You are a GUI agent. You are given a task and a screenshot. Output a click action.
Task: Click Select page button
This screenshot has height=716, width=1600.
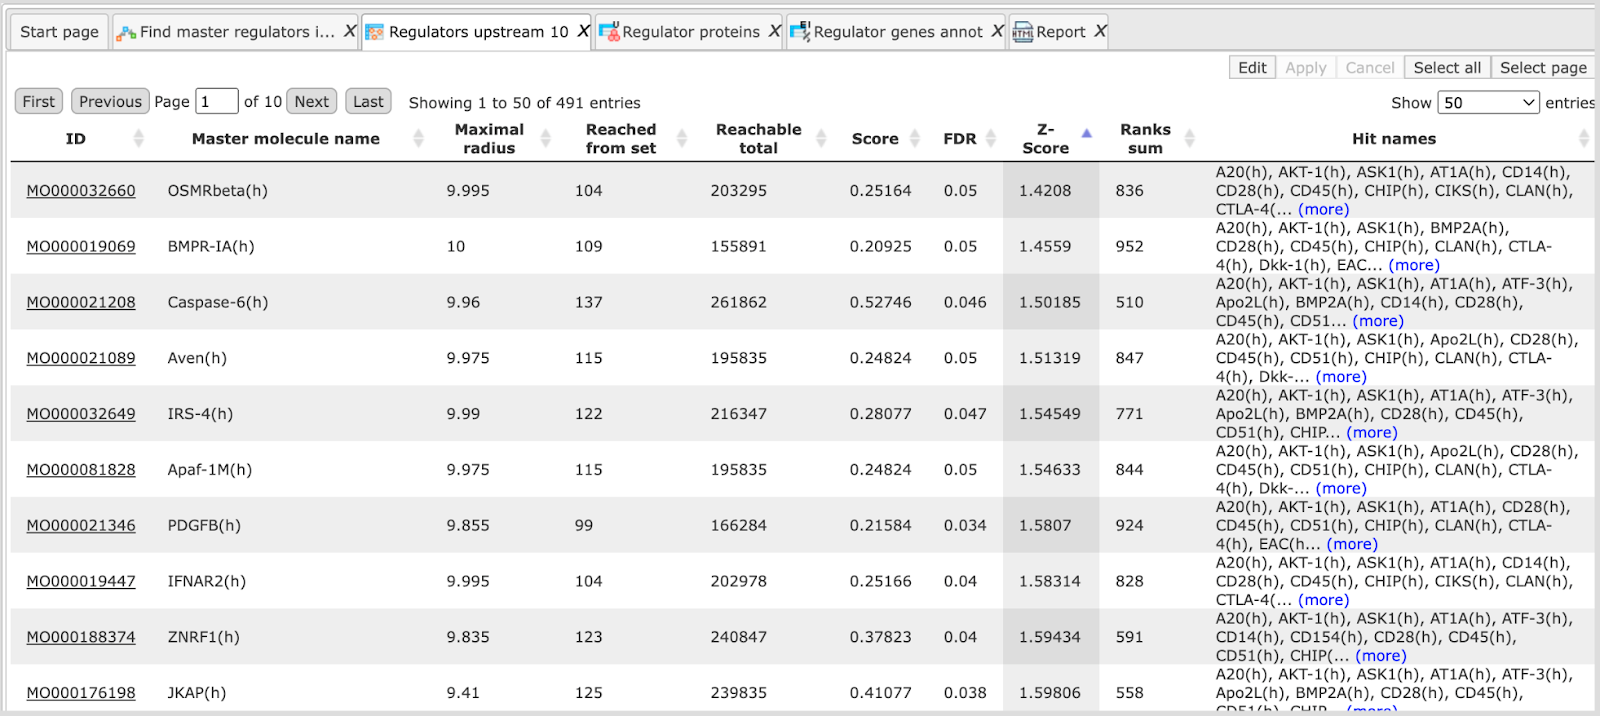(1543, 67)
